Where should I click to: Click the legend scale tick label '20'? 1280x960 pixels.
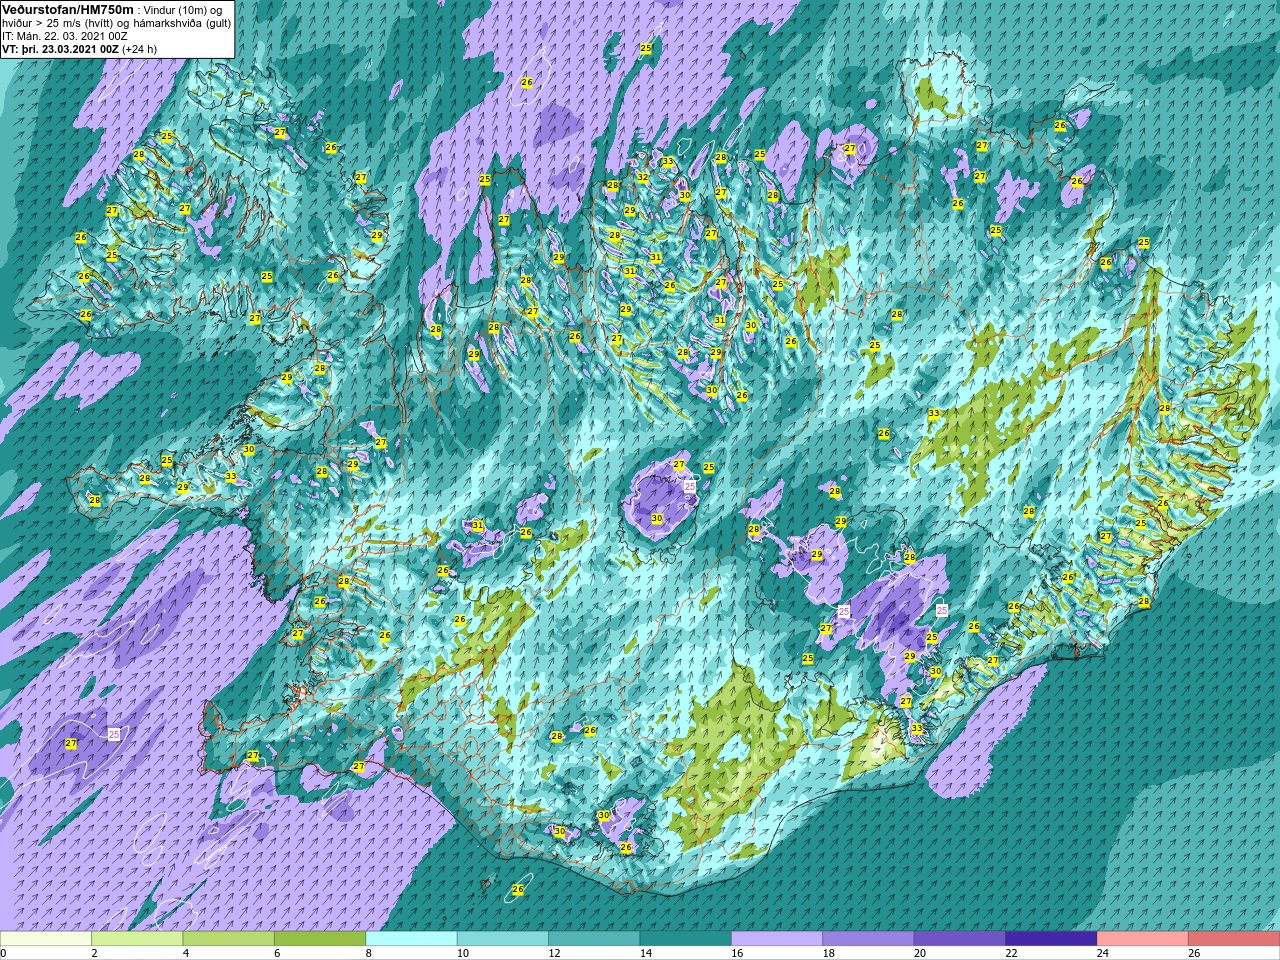tap(919, 954)
